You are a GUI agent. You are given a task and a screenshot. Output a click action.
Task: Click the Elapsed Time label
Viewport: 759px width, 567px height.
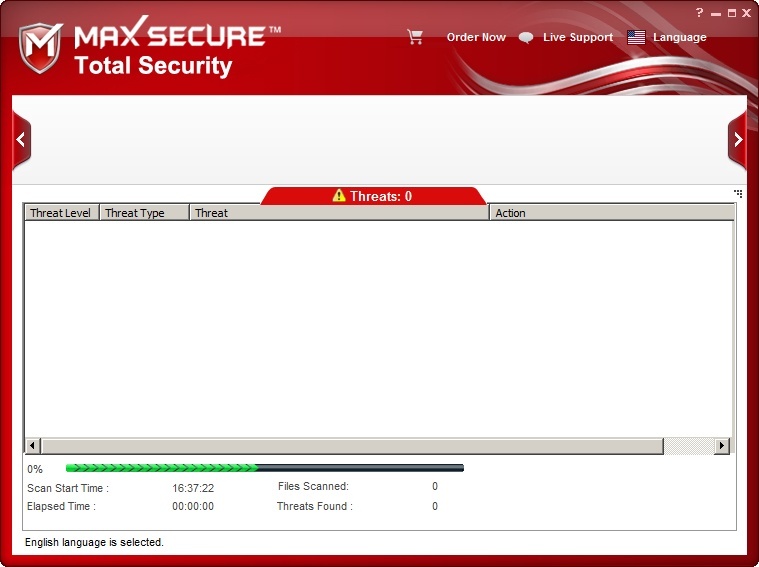tap(61, 506)
